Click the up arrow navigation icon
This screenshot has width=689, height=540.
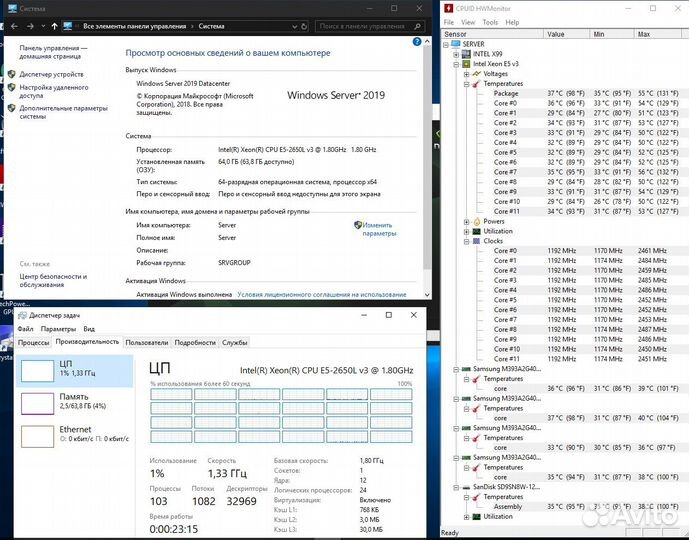[x=54, y=26]
